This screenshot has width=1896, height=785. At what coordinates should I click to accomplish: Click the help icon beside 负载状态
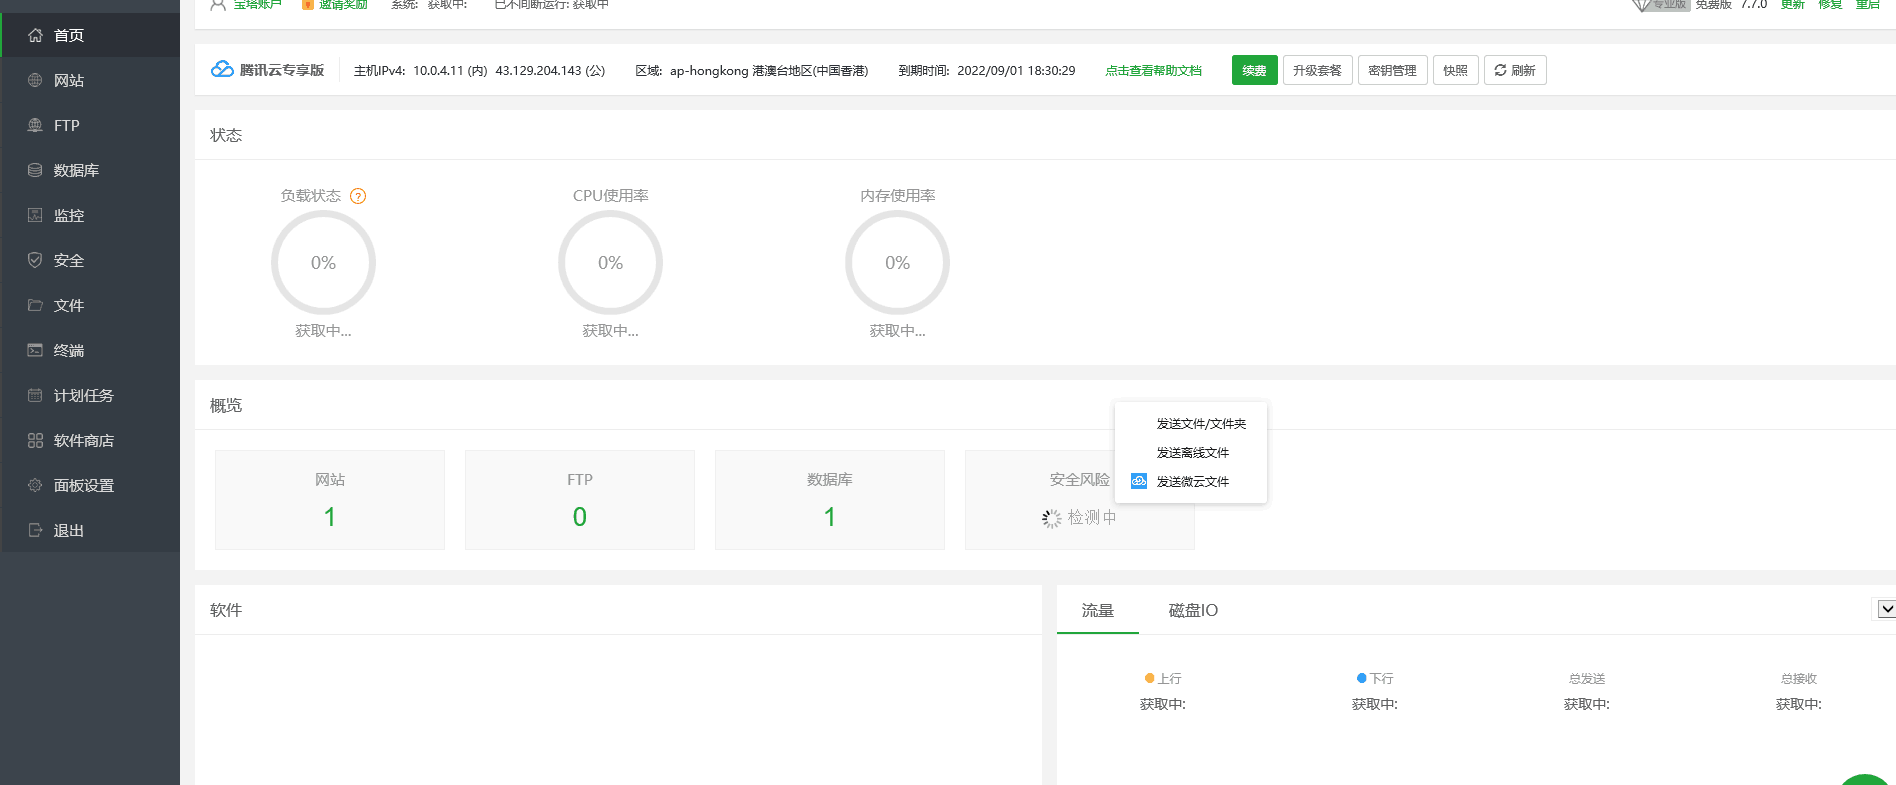pyautogui.click(x=358, y=196)
